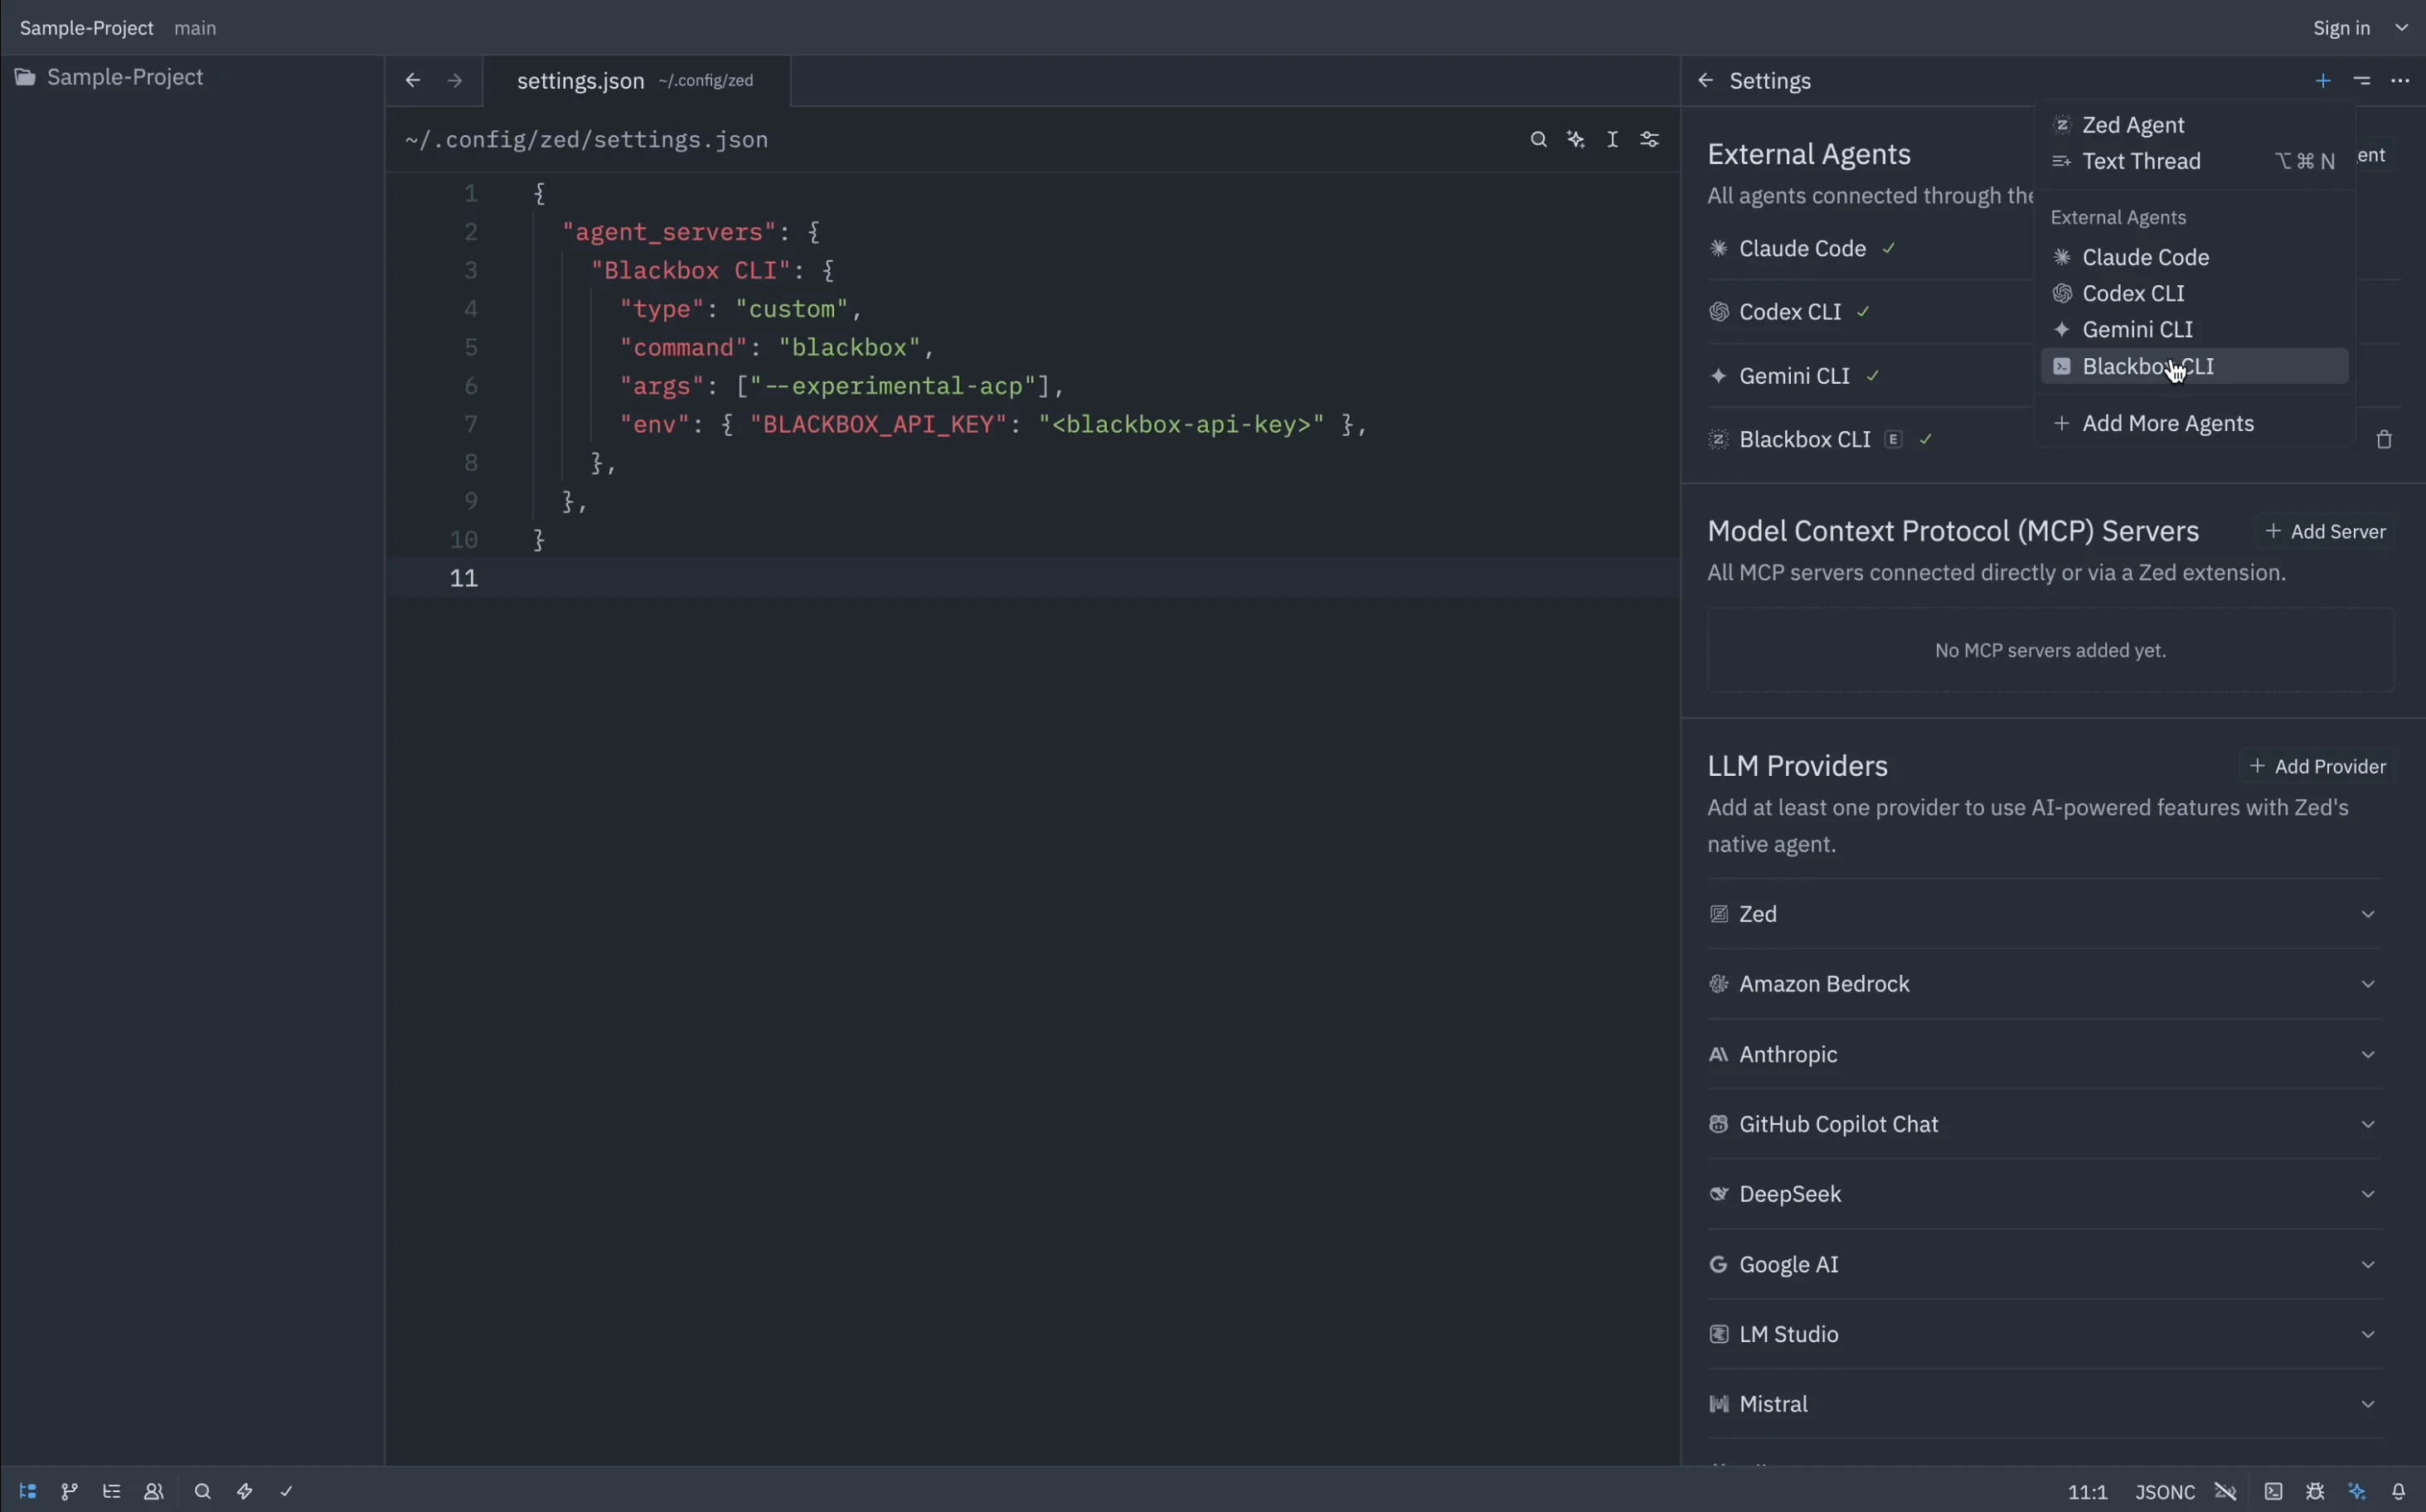Expand the Google AI provider chevron
Image resolution: width=2426 pixels, height=1512 pixels.
click(2368, 1264)
